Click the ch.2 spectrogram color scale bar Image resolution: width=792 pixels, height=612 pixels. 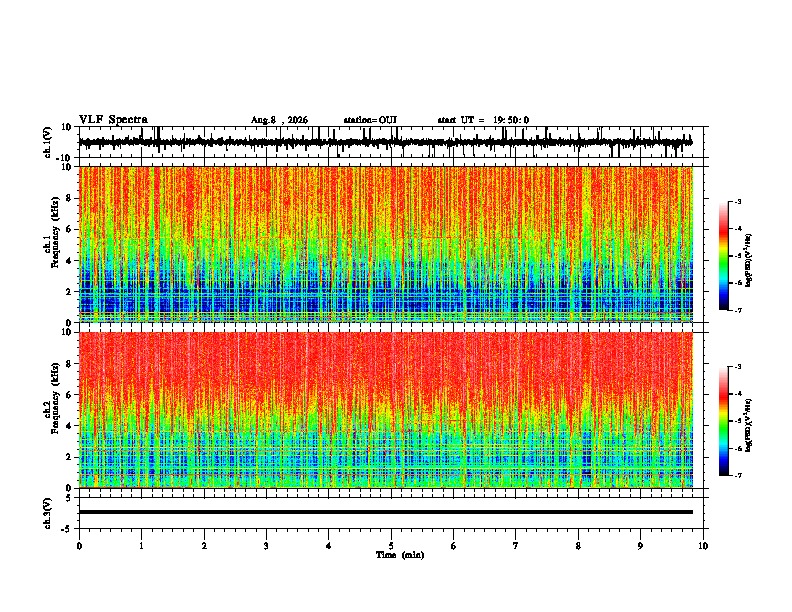pos(724,421)
